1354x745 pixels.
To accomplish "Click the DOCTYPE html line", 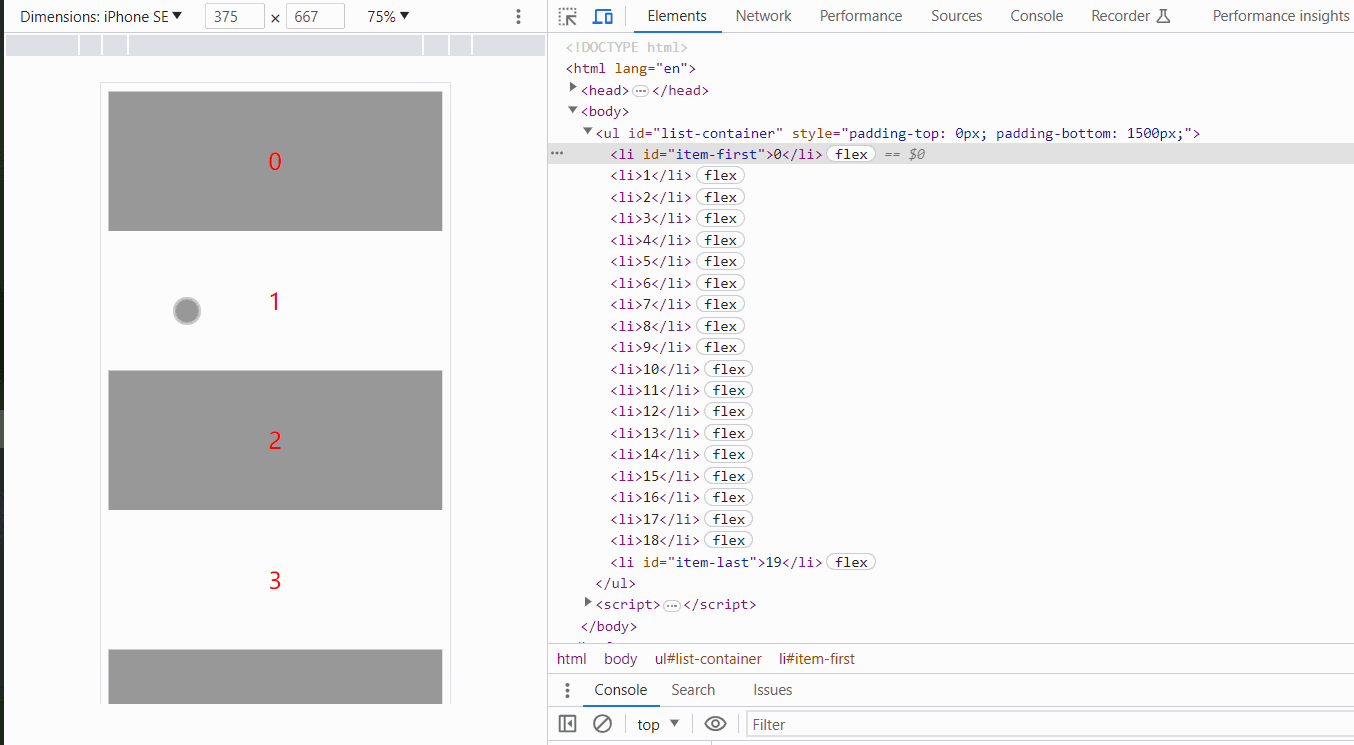I will (627, 47).
